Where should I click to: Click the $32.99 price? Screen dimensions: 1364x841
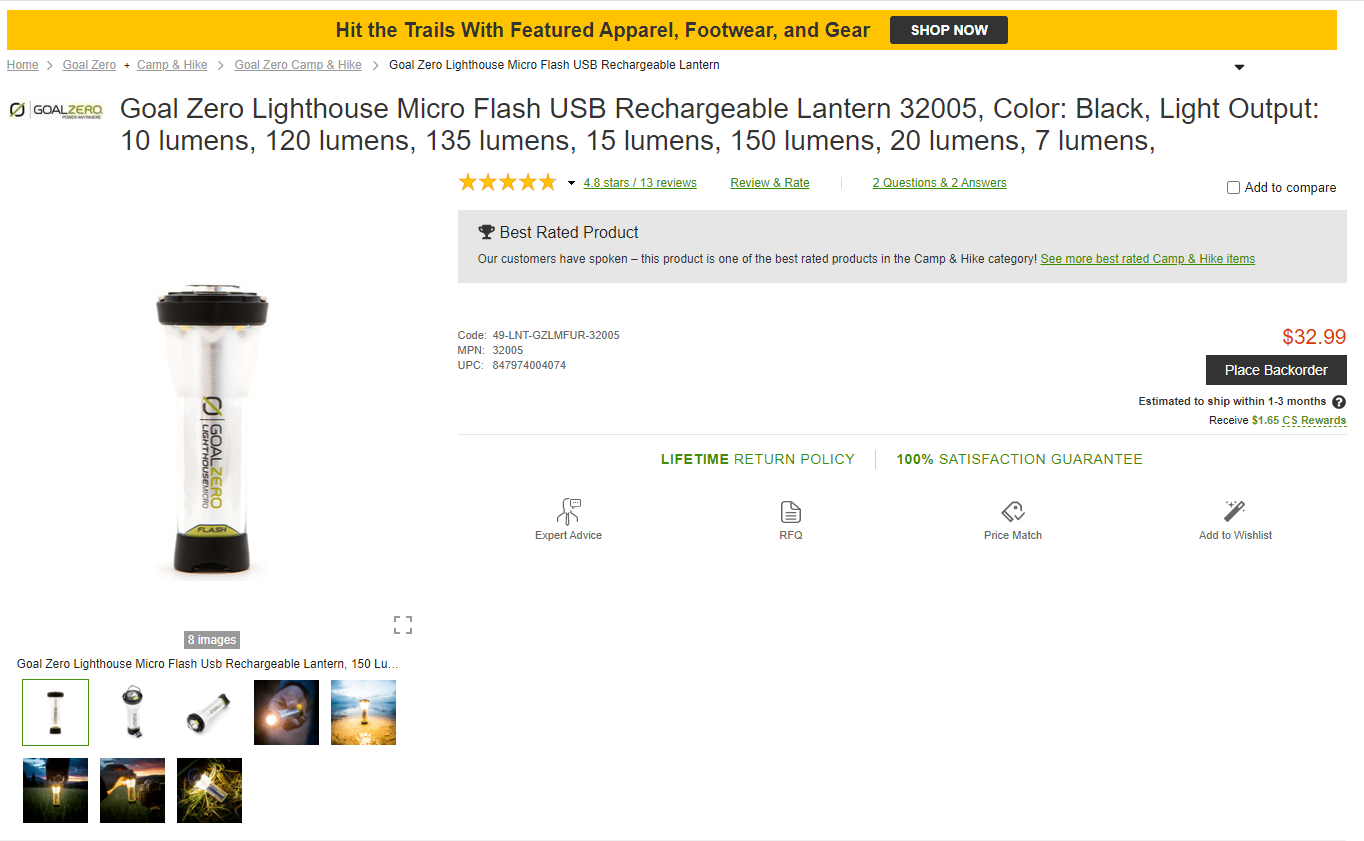pos(1314,337)
